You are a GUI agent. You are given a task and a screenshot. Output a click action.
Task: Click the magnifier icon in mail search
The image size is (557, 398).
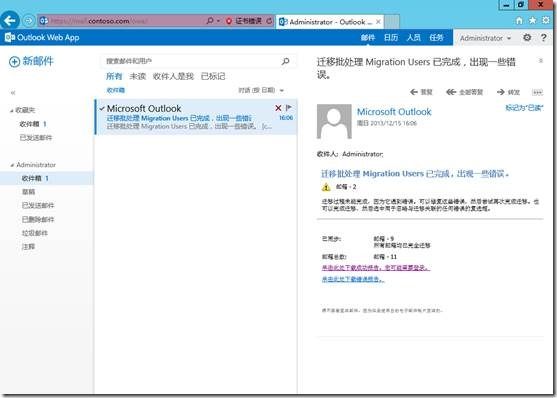(x=285, y=61)
